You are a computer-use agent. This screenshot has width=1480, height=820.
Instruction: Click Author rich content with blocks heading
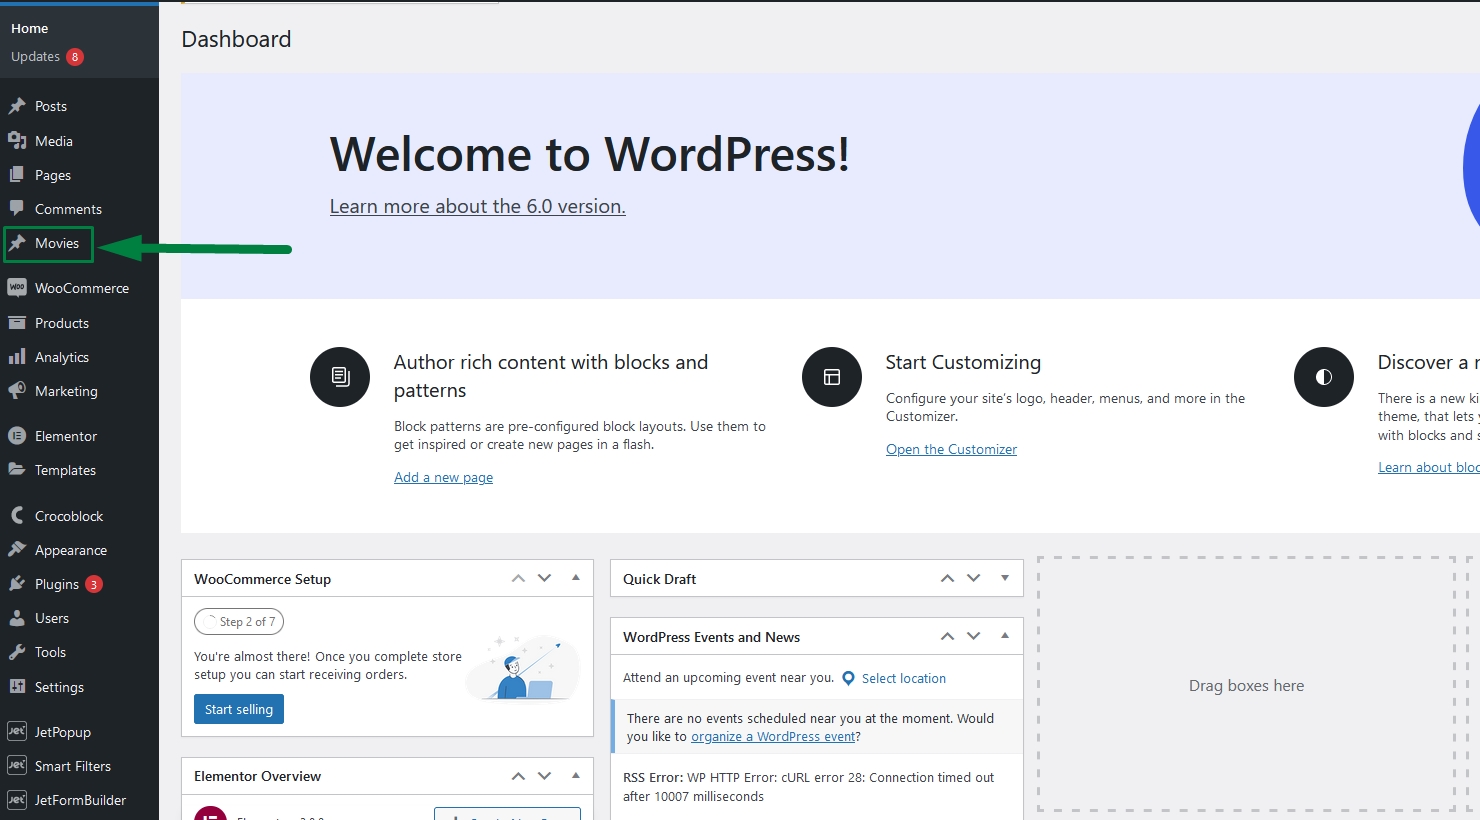[x=551, y=376]
